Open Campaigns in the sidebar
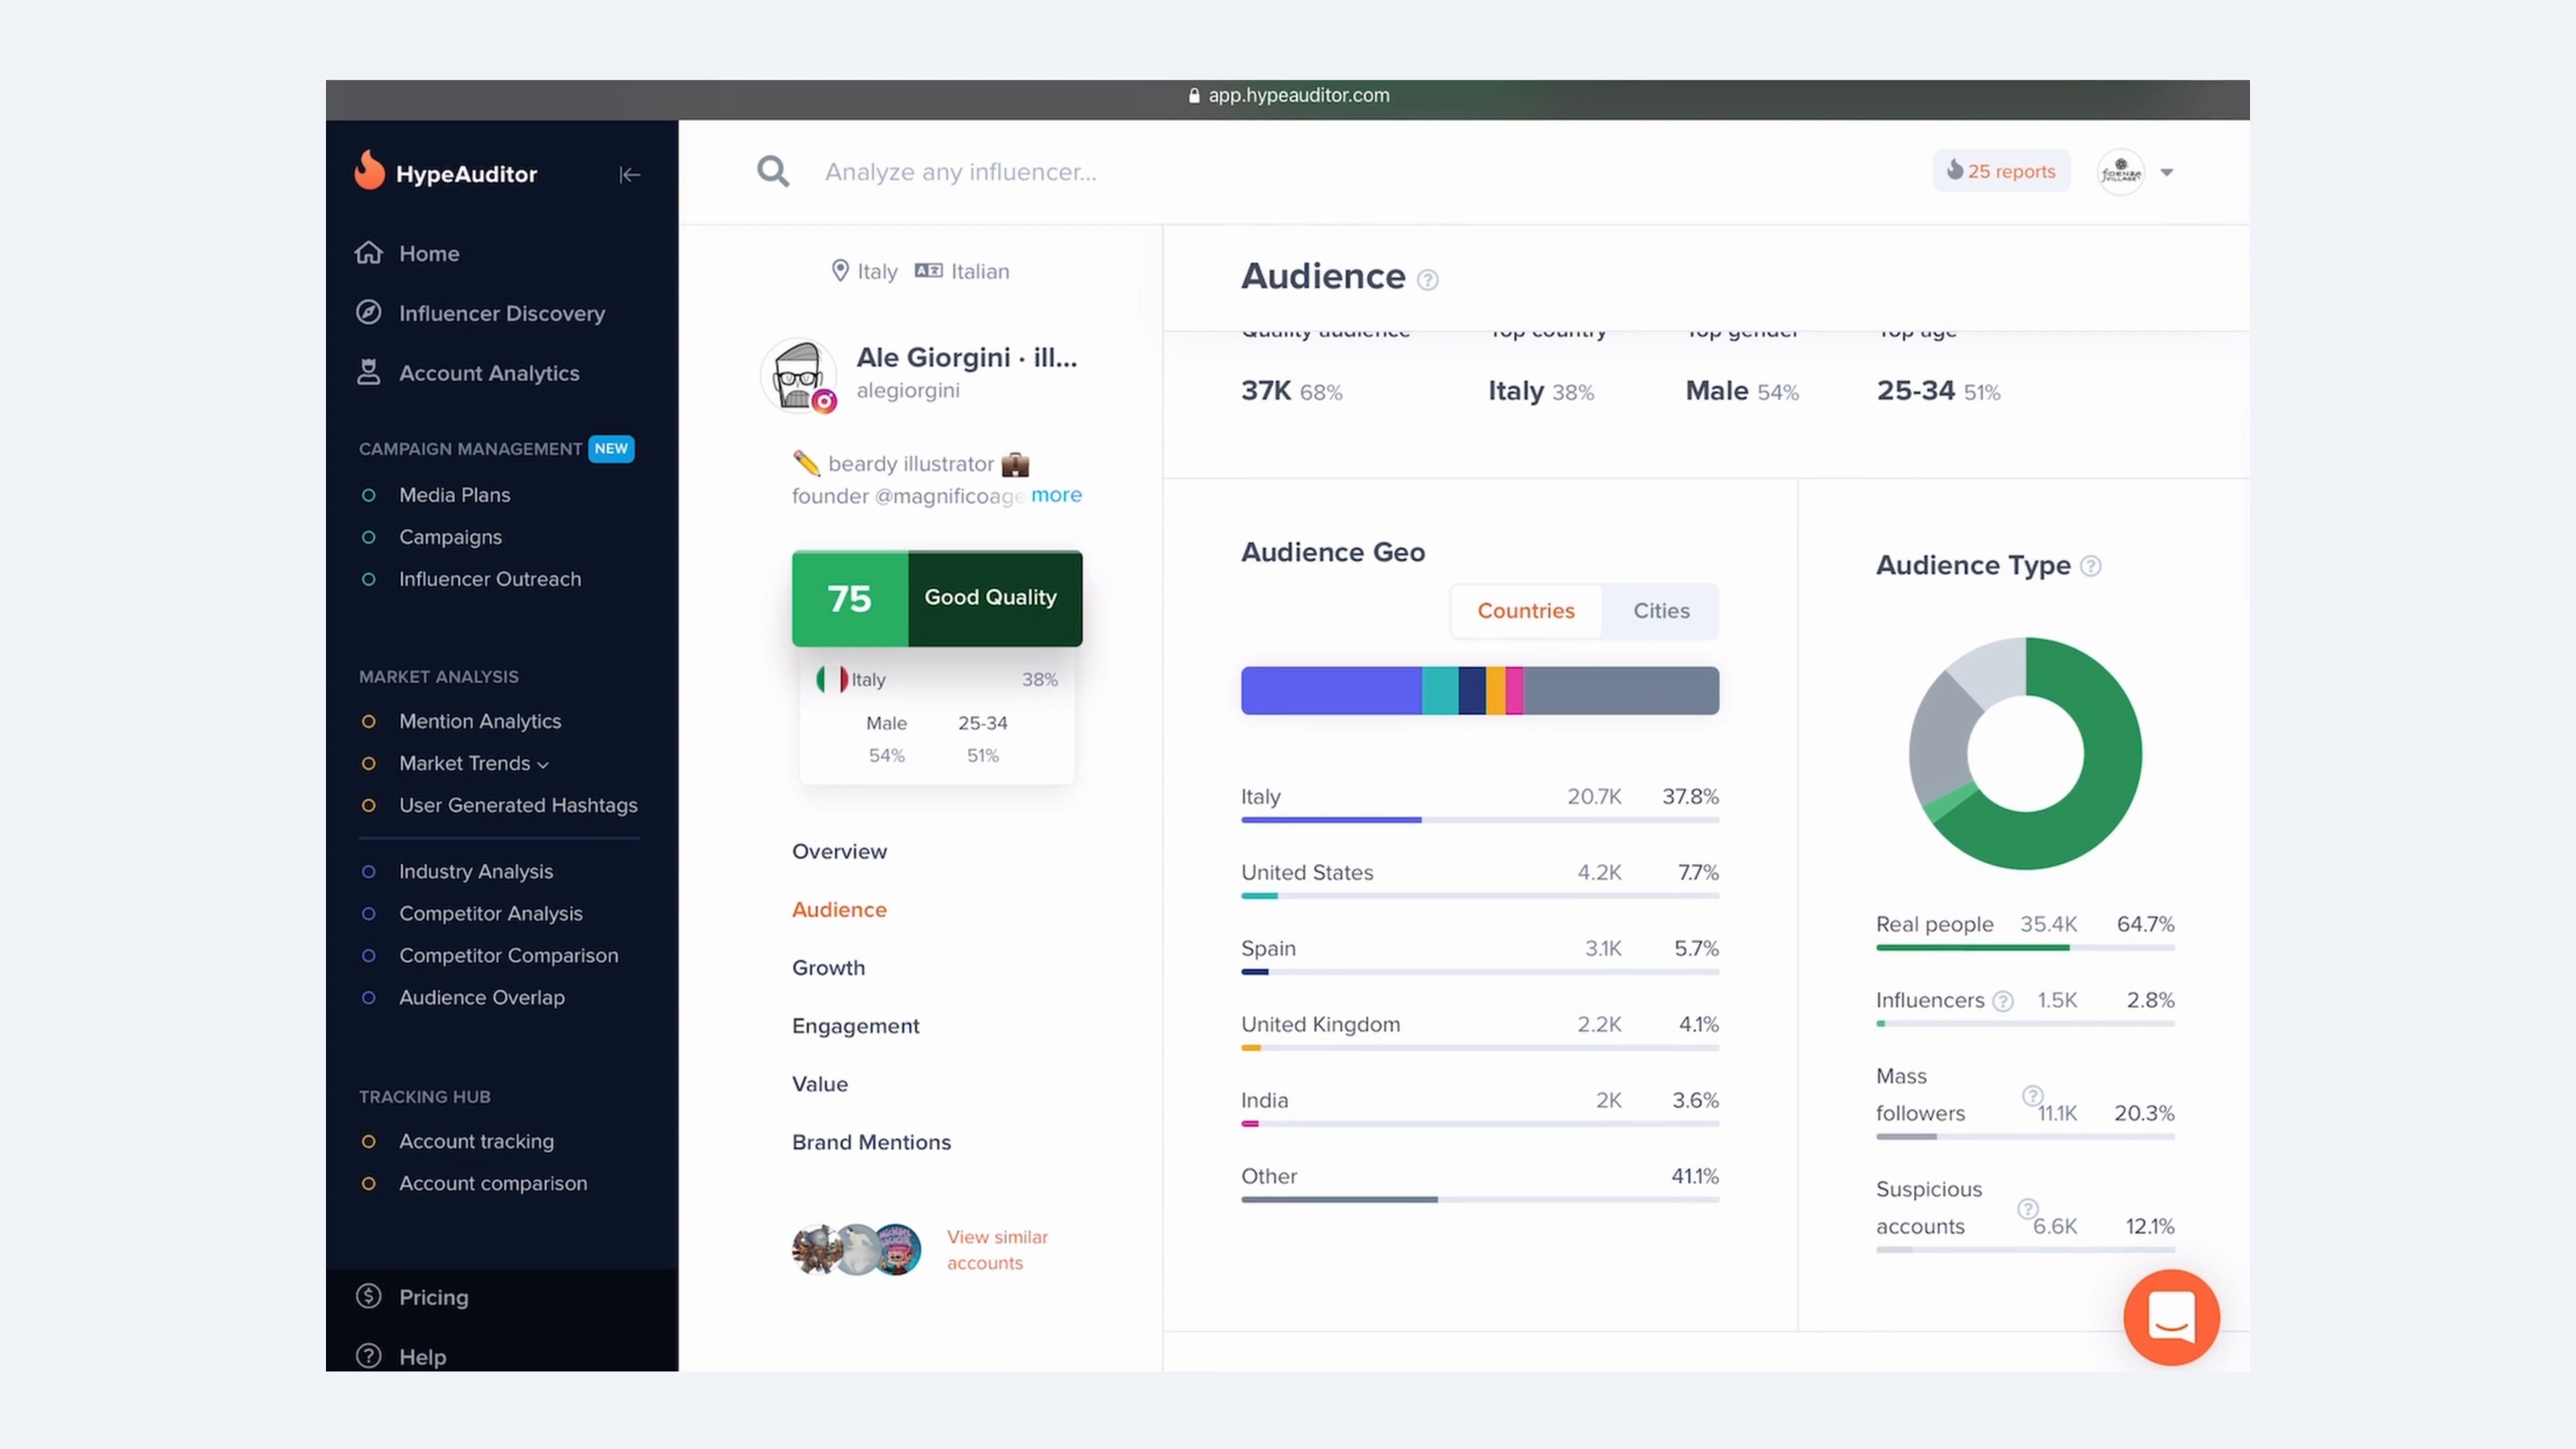 (x=450, y=537)
